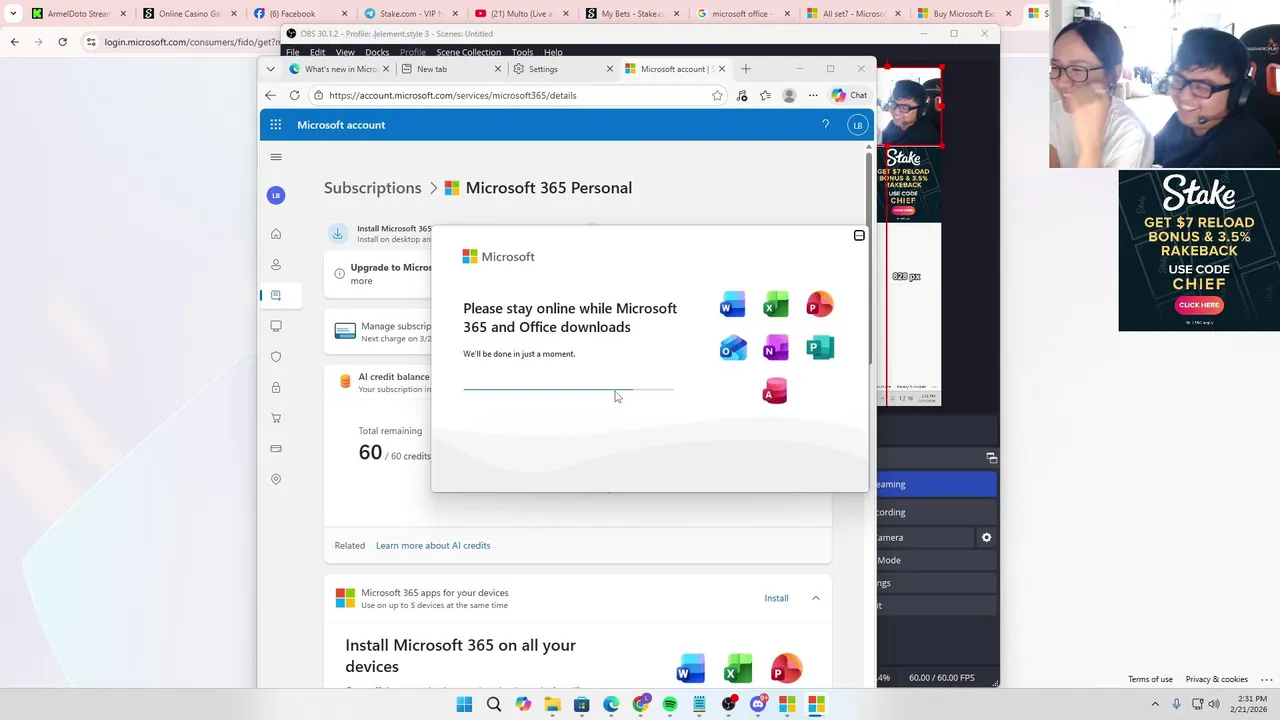Image resolution: width=1280 pixels, height=720 pixels.
Task: Open Windows taskbar Search
Action: point(494,705)
